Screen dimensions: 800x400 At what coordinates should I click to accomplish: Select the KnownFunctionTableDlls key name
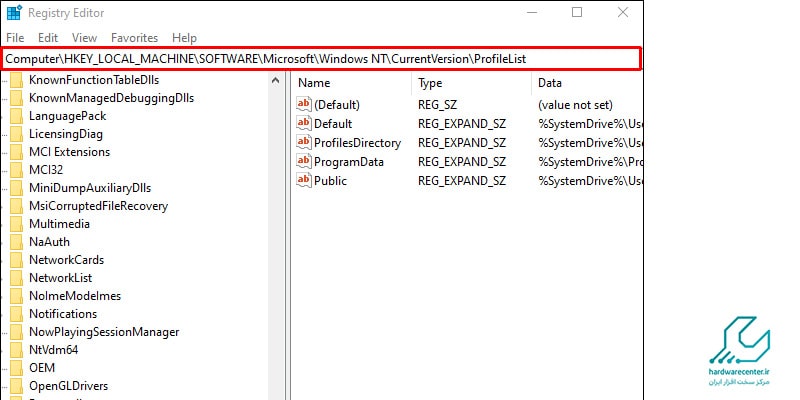(x=94, y=80)
